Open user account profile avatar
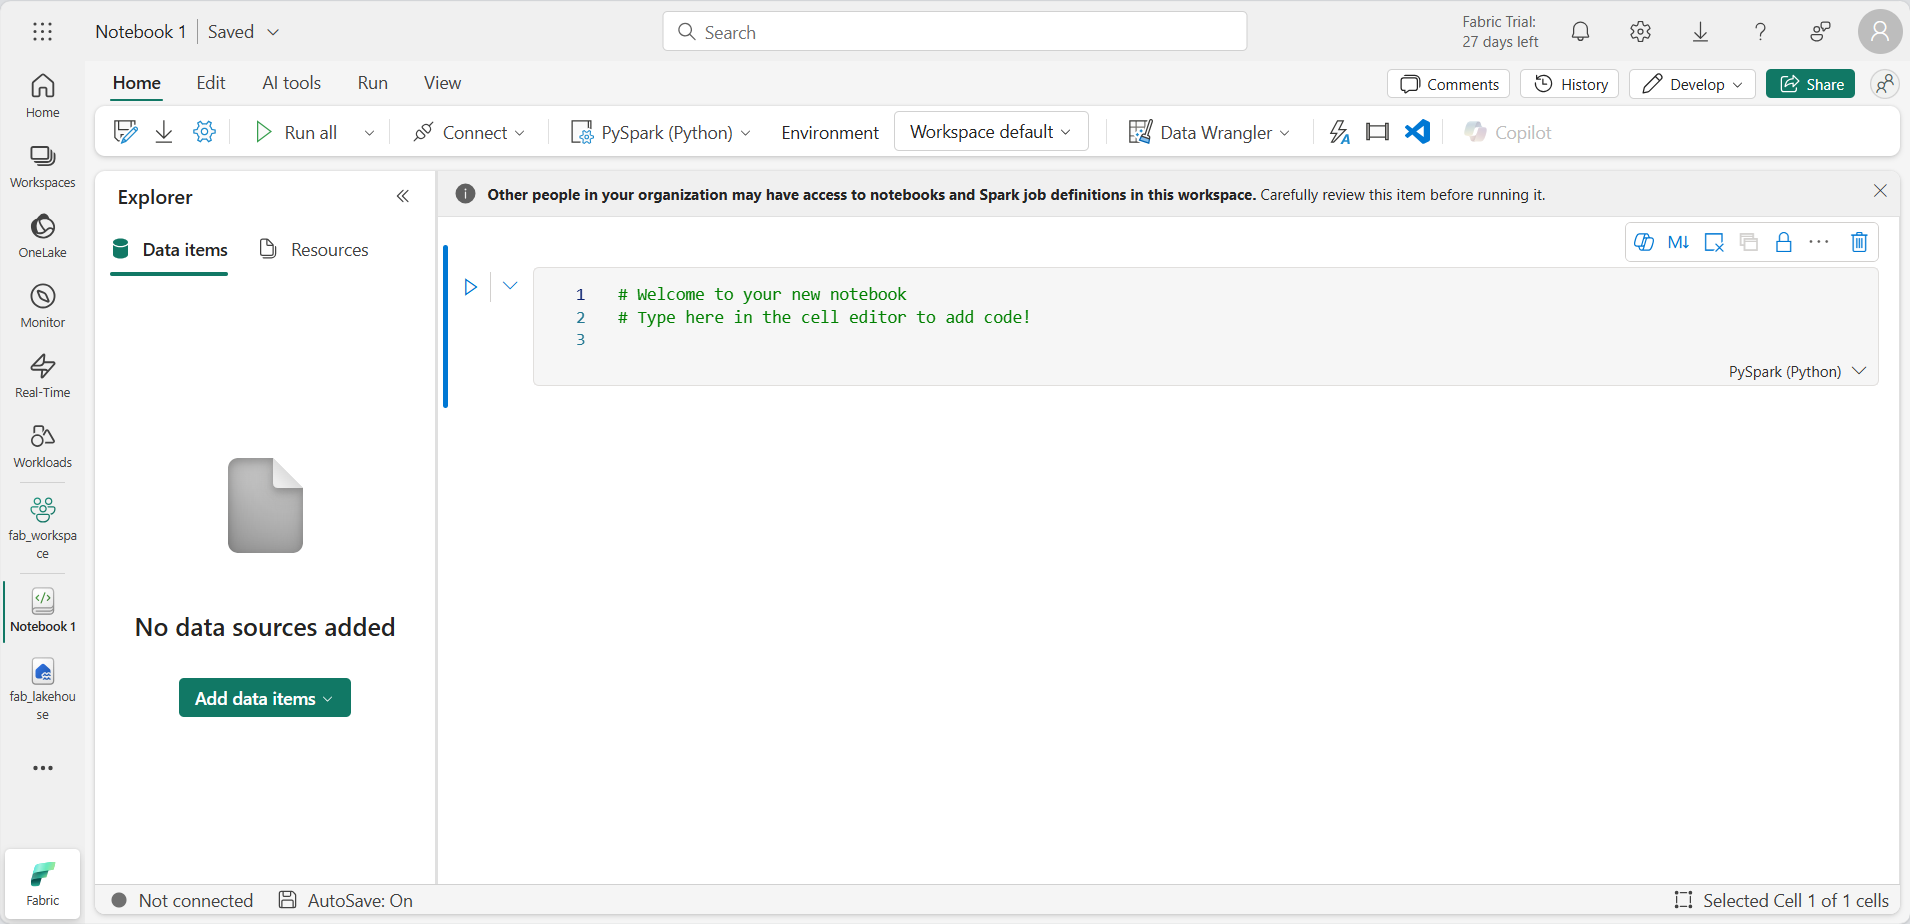1910x924 pixels. coord(1880,32)
